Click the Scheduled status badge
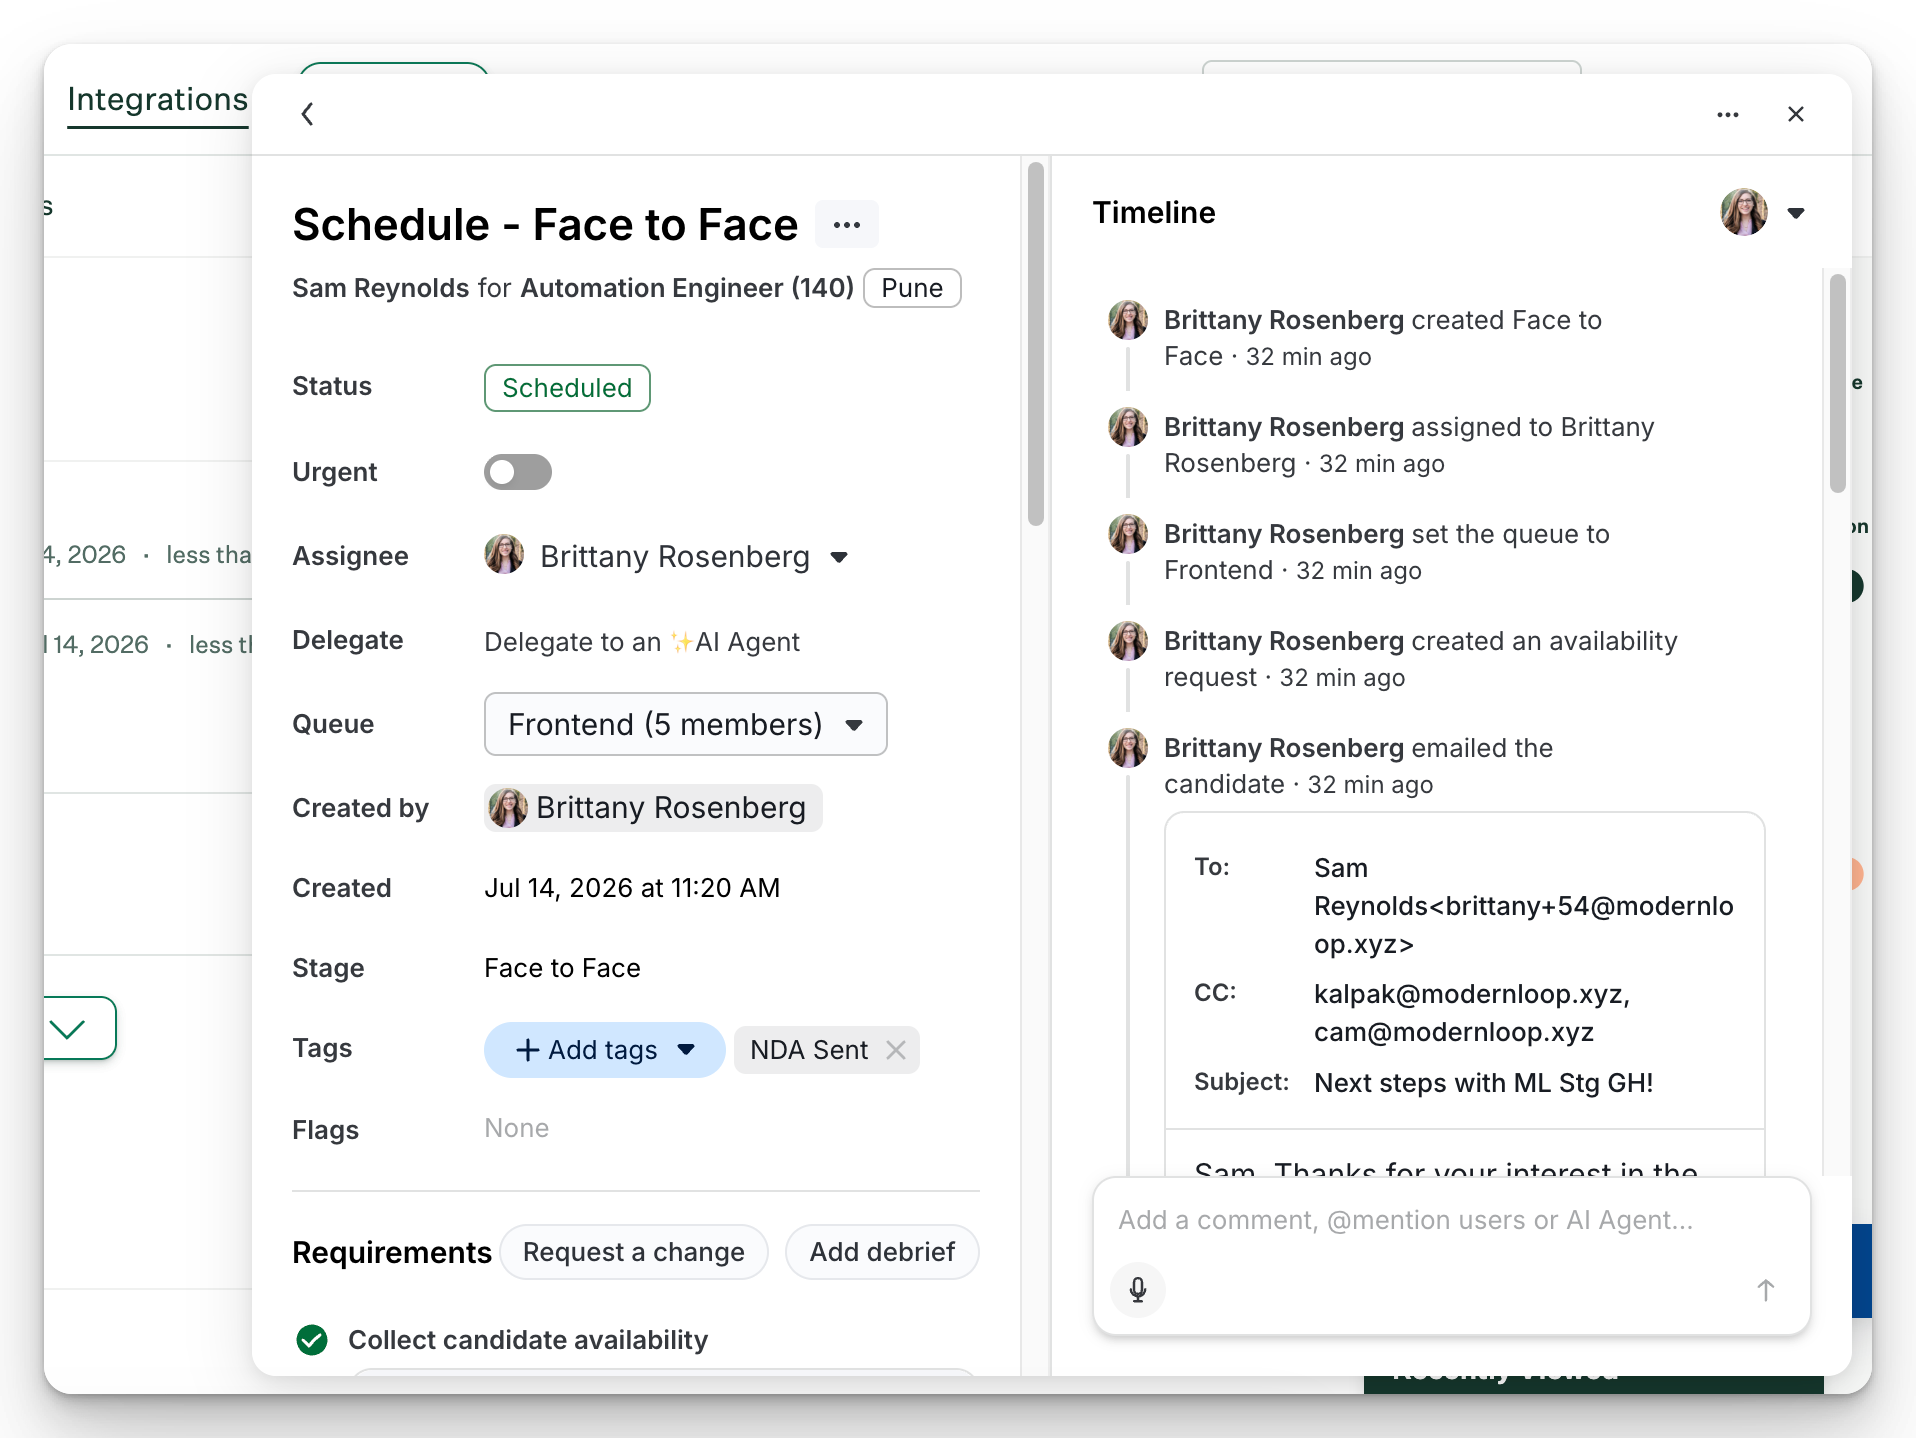Screen dimensions: 1916x1438 point(567,388)
